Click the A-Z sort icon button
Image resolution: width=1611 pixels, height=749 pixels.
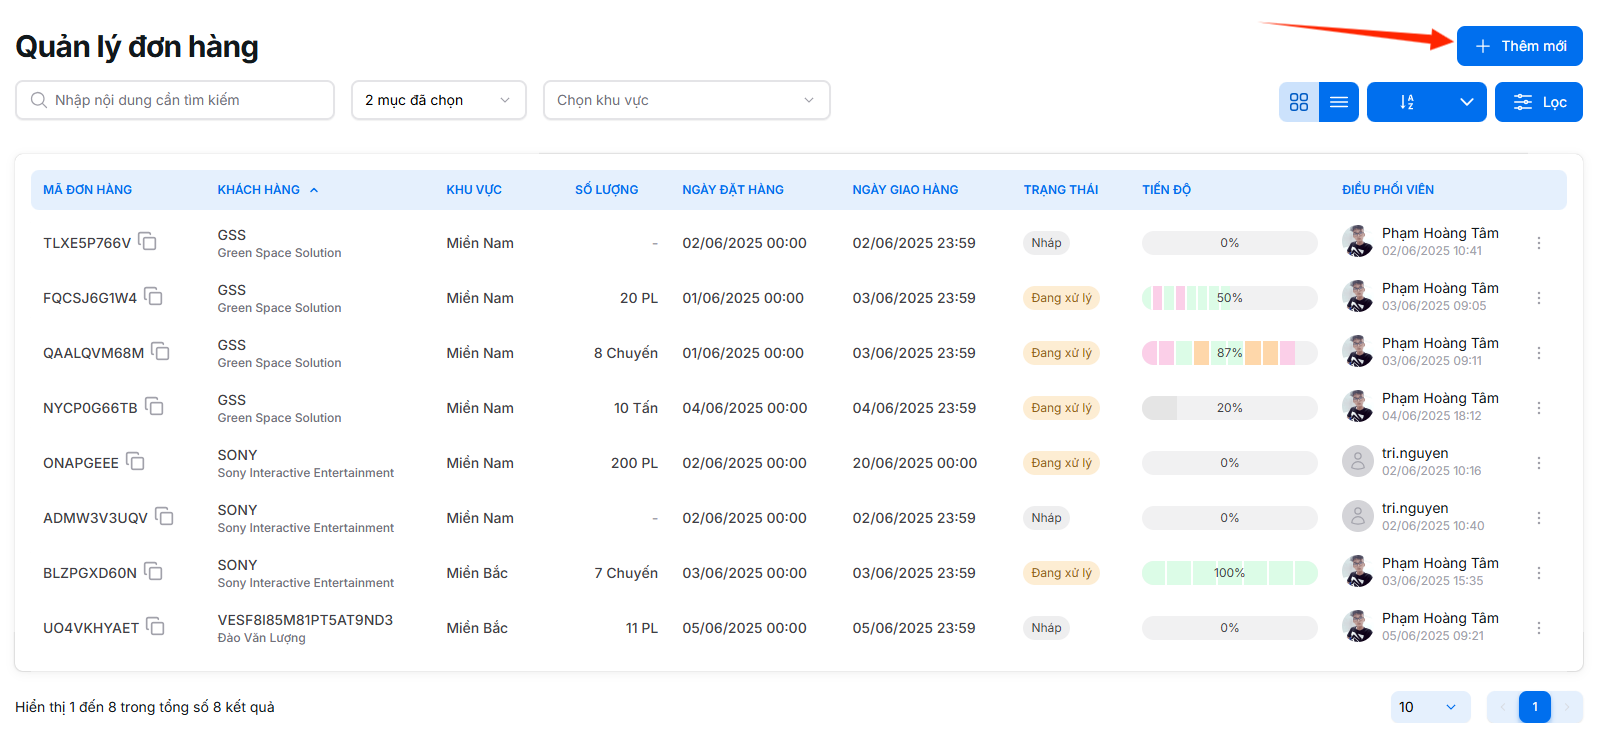click(x=1407, y=102)
